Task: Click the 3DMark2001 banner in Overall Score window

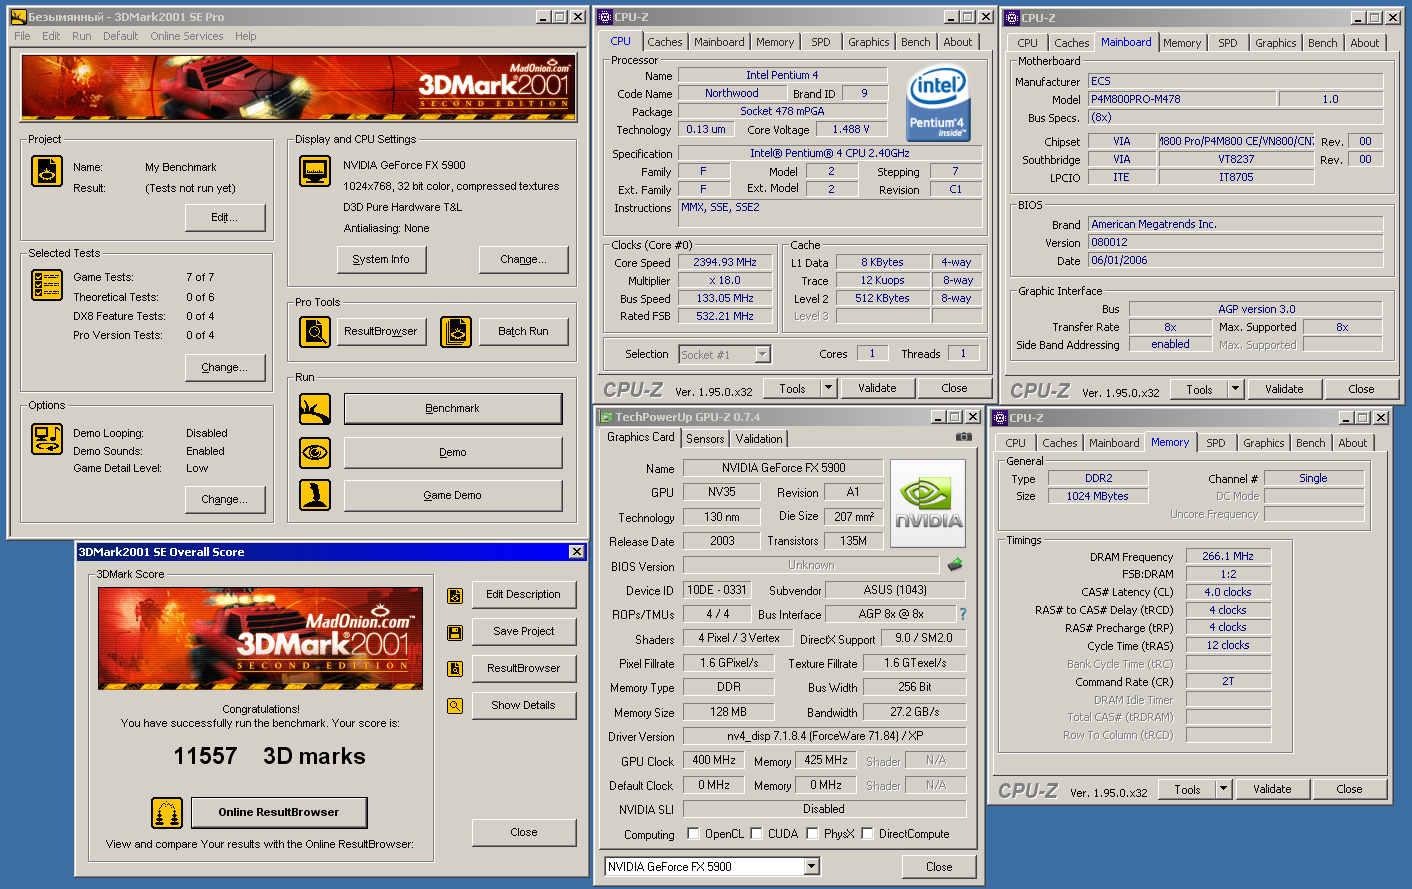Action: pos(260,638)
